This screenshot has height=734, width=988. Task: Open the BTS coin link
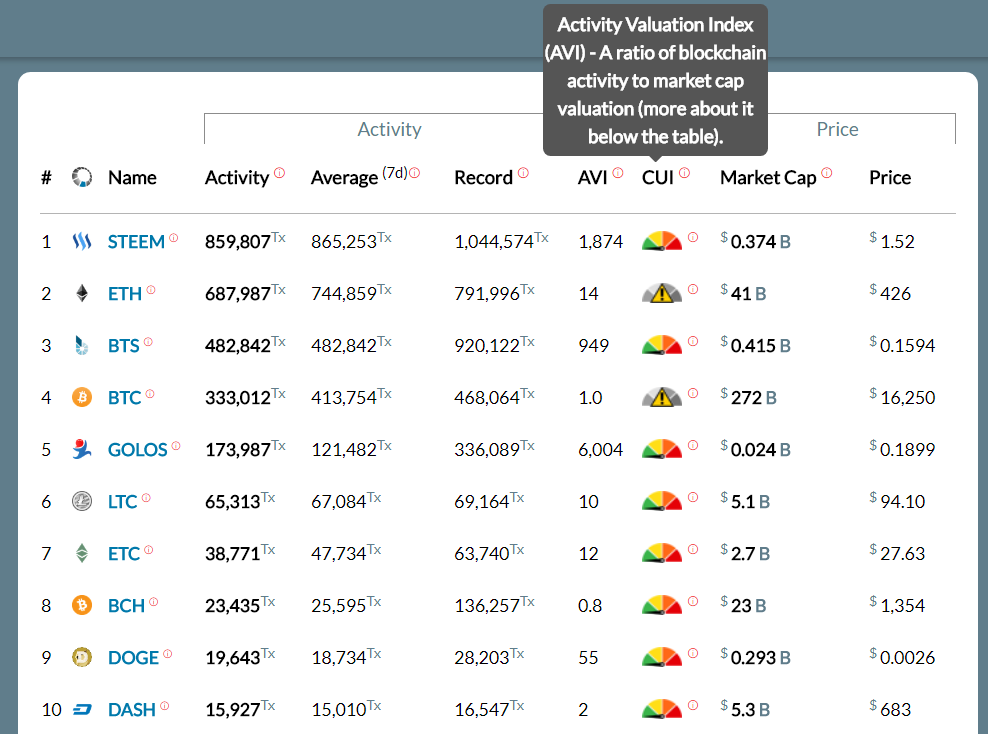[124, 346]
